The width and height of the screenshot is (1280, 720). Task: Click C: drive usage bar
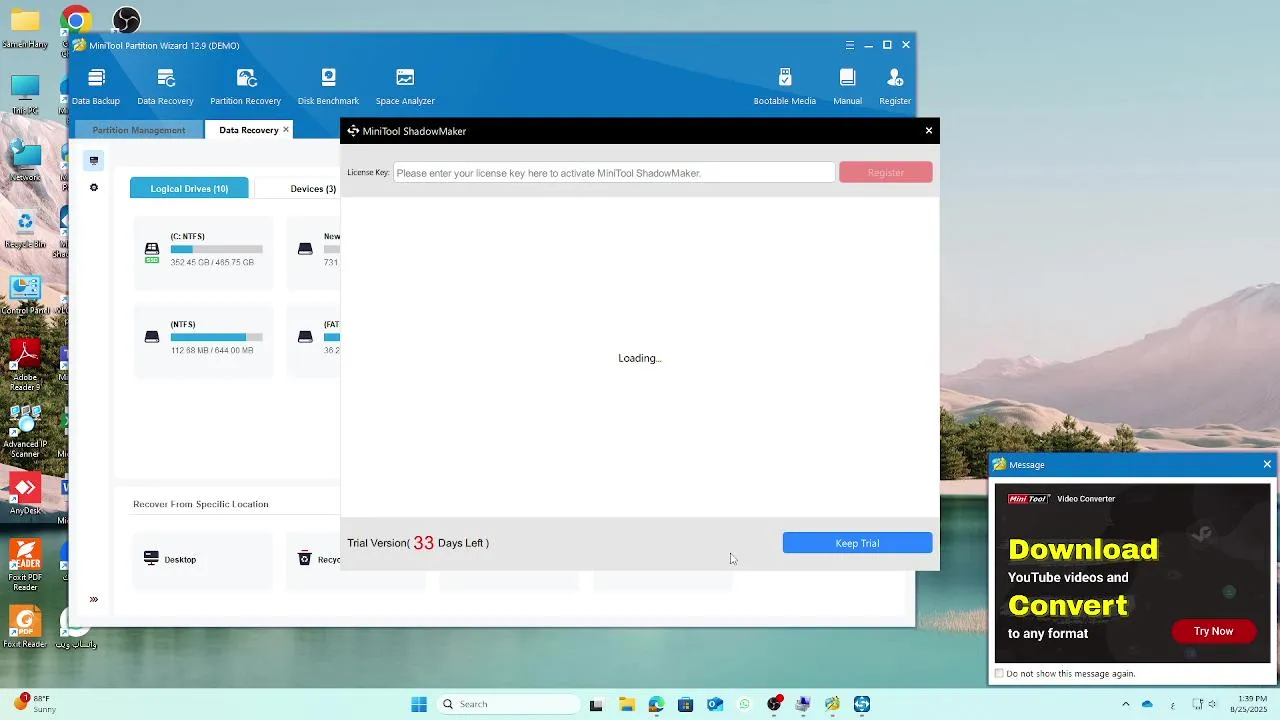[x=216, y=249]
